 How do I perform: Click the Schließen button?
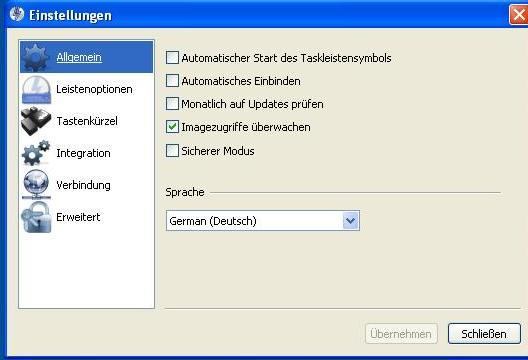(484, 334)
